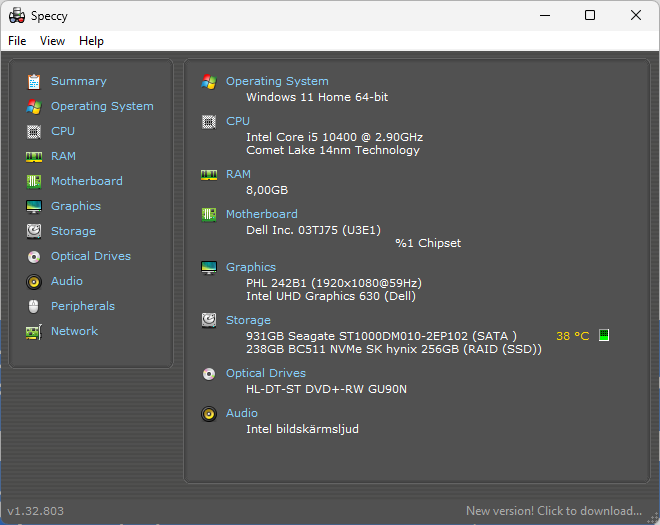Click the Optical Drives disc icon in sidebar
This screenshot has width=660, height=525.
coord(34,256)
